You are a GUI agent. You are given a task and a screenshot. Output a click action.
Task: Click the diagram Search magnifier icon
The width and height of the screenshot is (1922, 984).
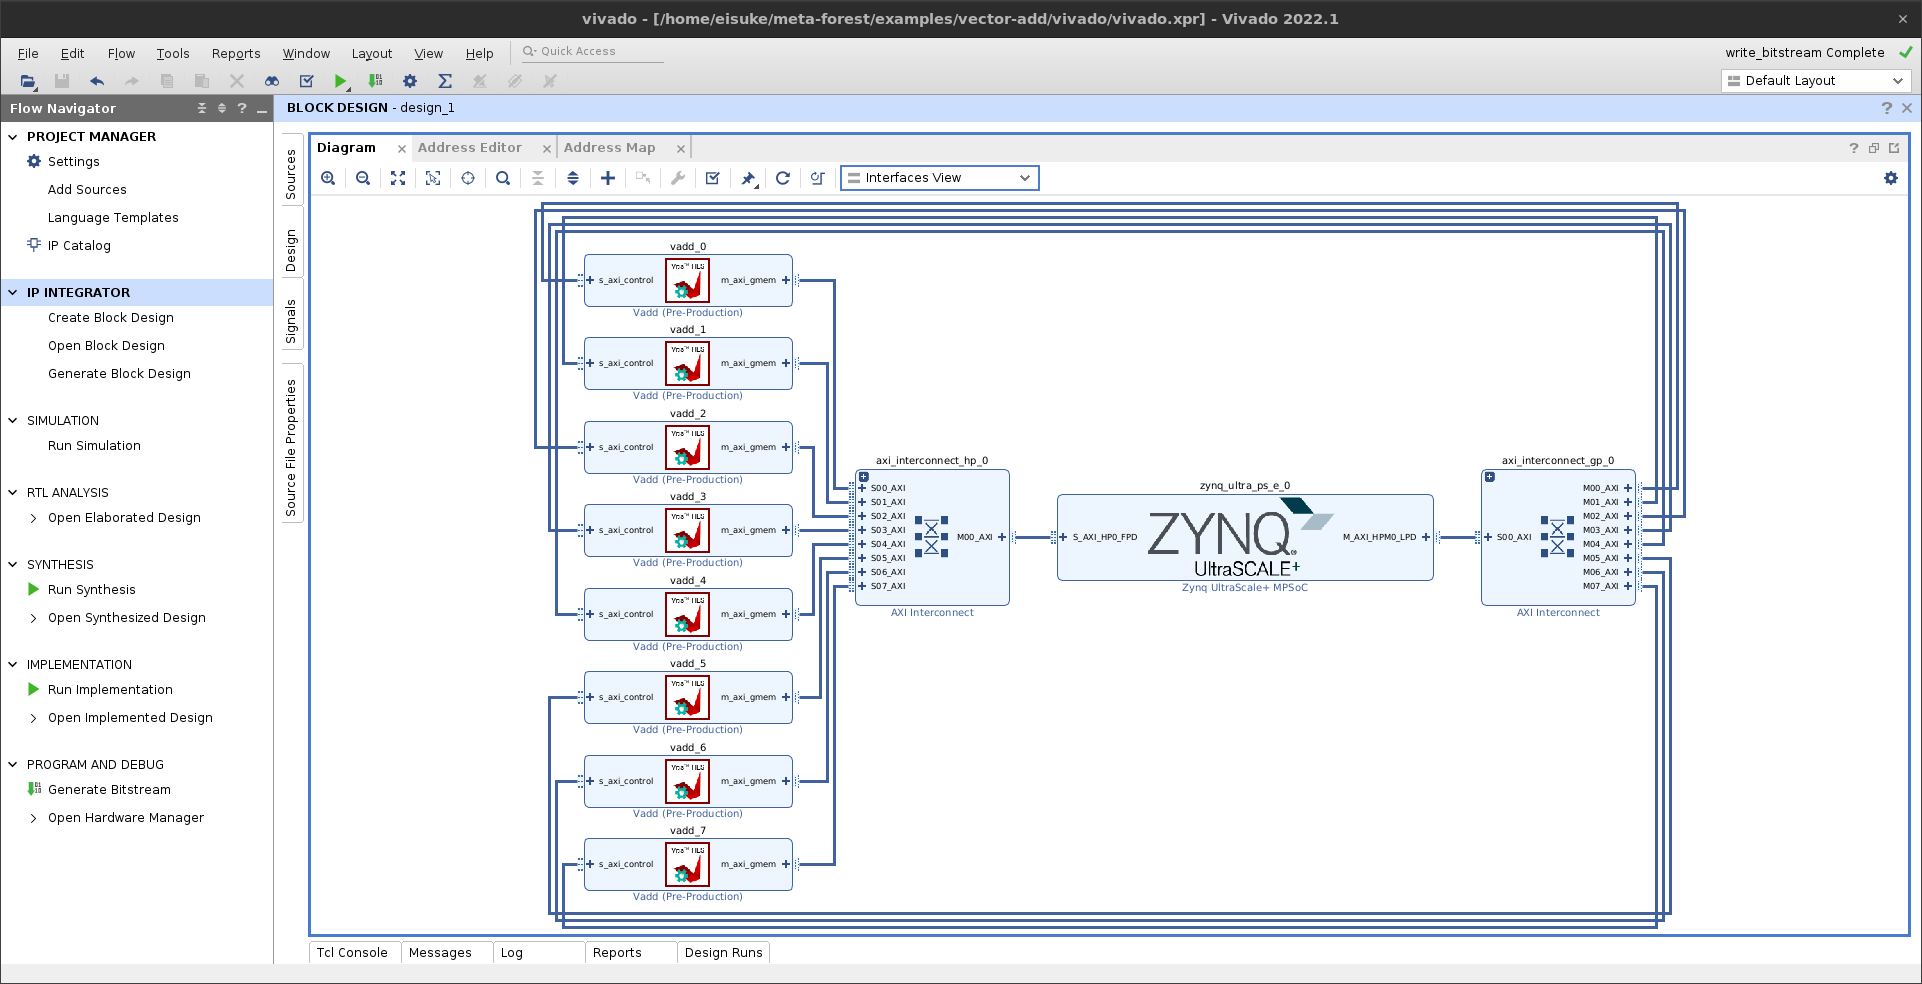503,178
